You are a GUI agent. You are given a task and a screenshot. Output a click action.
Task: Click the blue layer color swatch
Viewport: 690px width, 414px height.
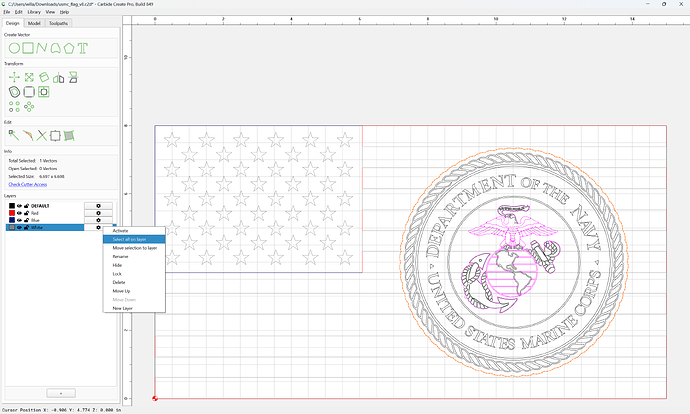pyautogui.click(x=12, y=220)
